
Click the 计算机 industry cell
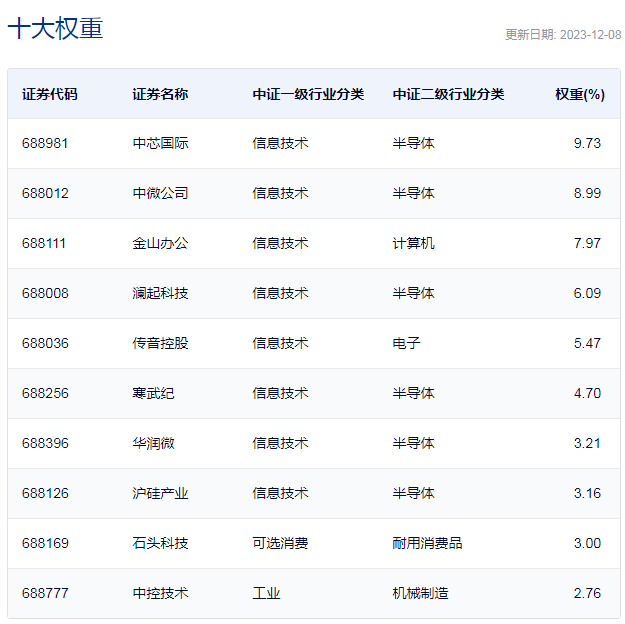click(413, 243)
